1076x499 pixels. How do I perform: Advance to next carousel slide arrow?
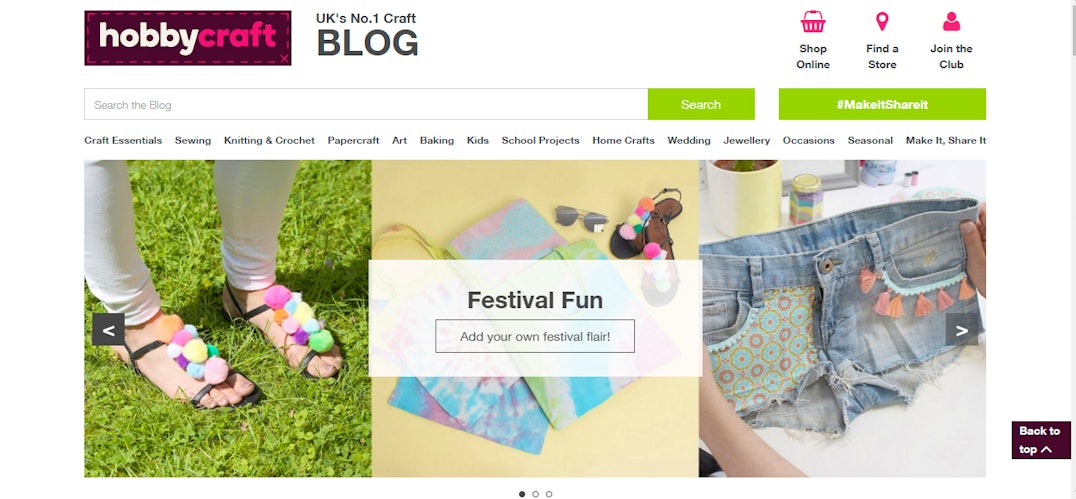pyautogui.click(x=961, y=329)
